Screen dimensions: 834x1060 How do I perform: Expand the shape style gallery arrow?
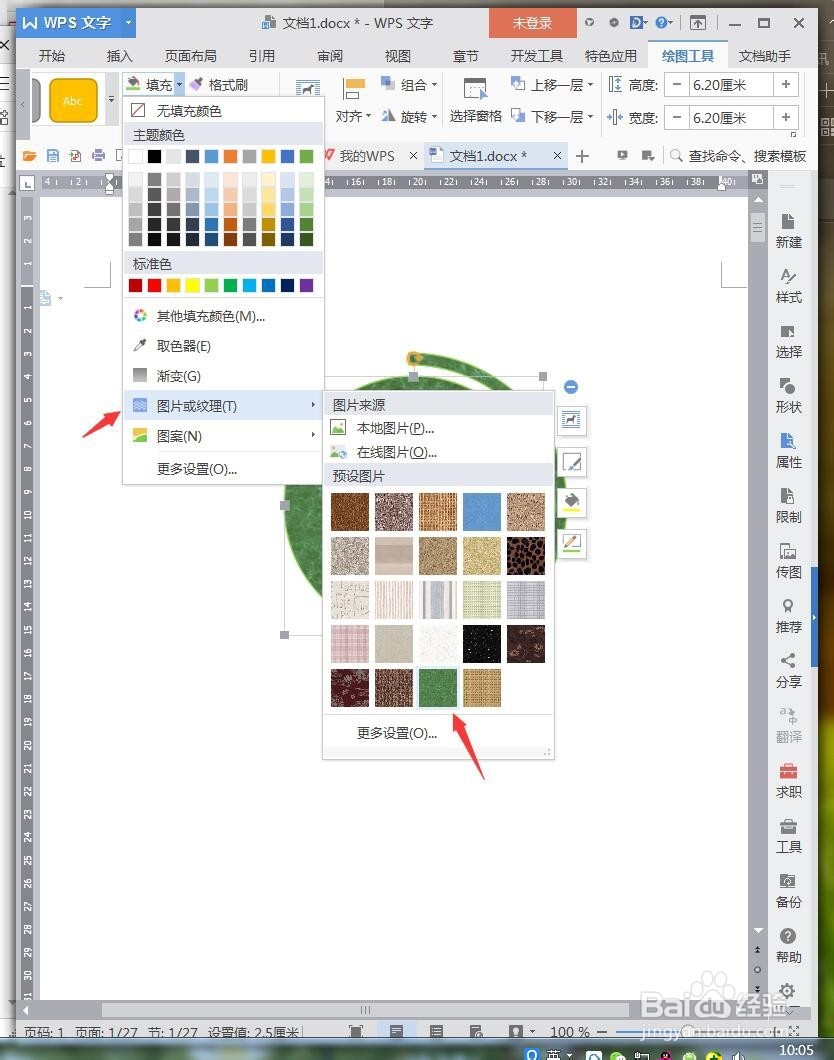click(x=112, y=99)
